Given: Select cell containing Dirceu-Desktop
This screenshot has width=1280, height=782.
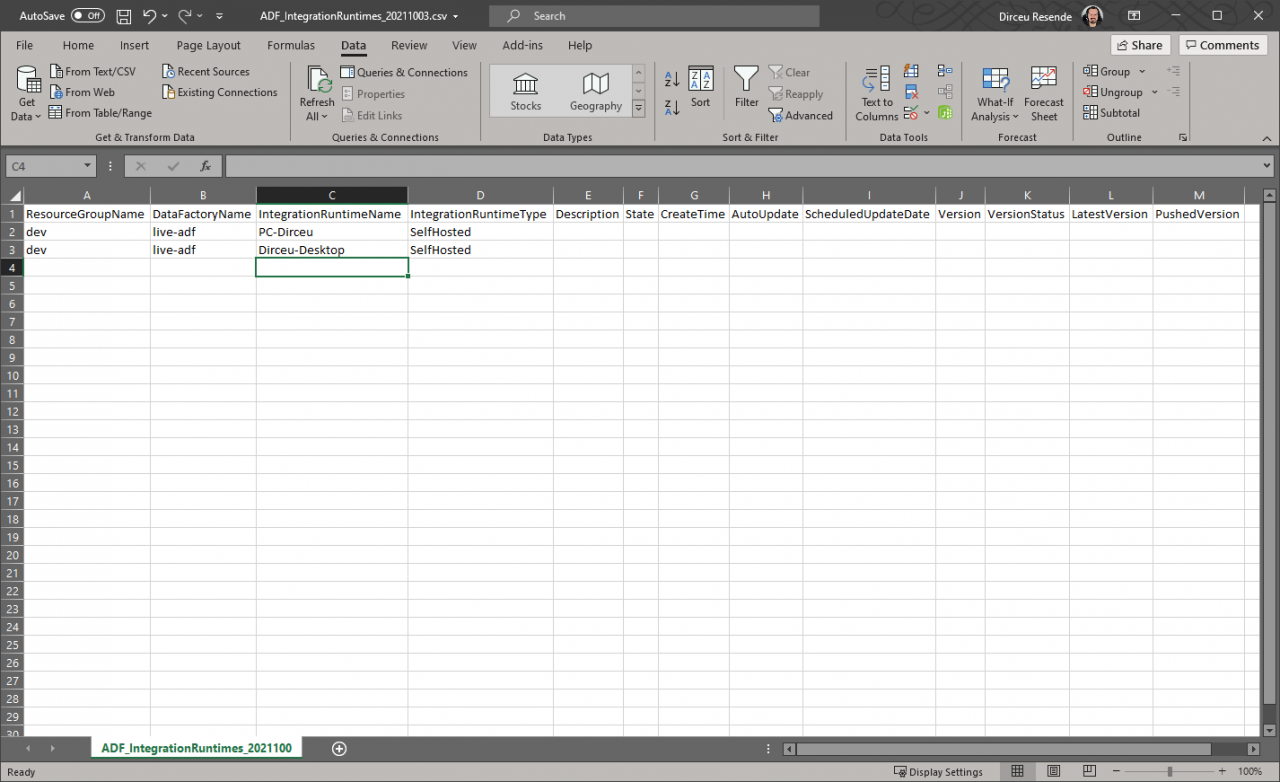Looking at the screenshot, I should click(x=331, y=250).
